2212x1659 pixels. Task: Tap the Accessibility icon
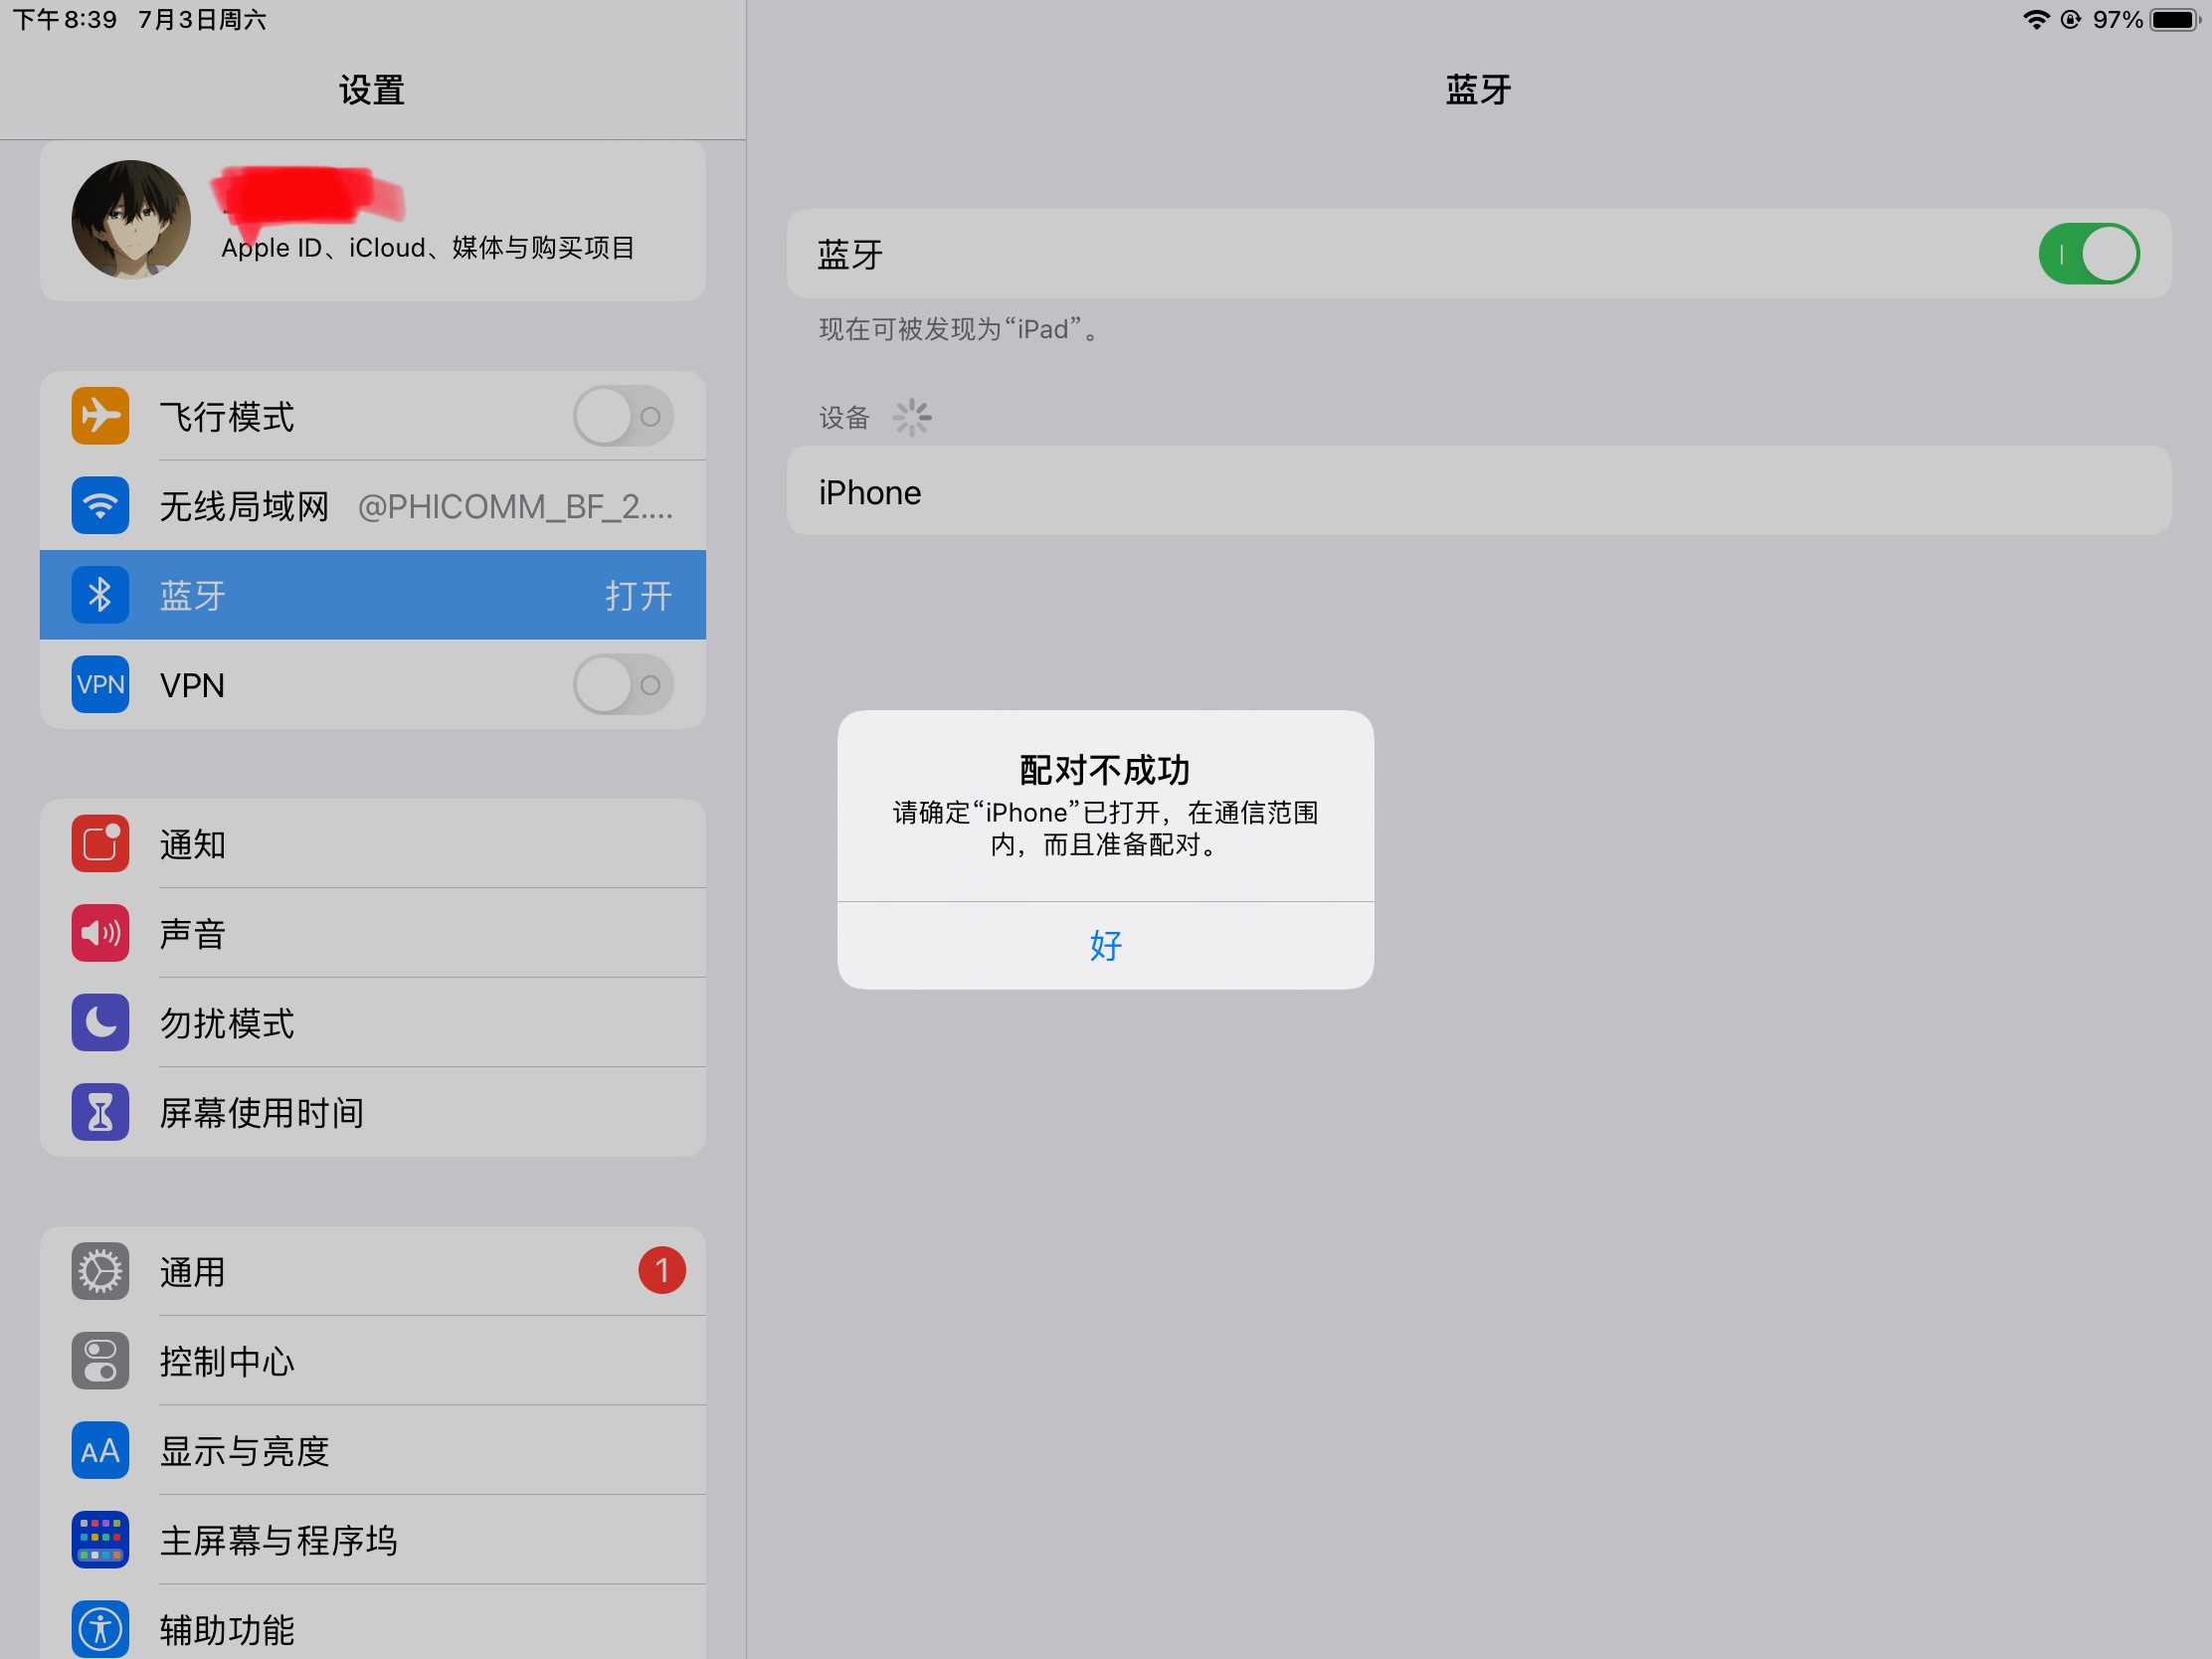point(100,1628)
